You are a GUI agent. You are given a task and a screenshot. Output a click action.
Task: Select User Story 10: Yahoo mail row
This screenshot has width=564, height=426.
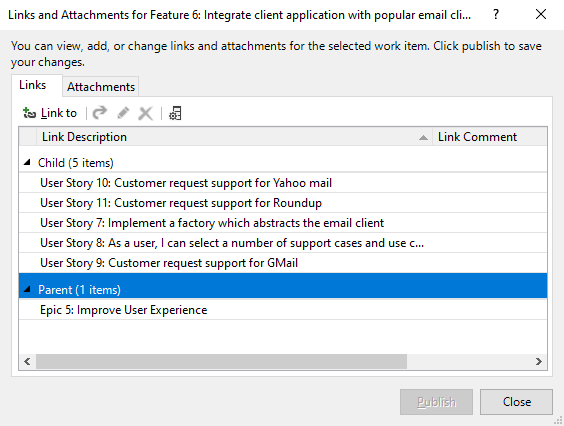283,183
